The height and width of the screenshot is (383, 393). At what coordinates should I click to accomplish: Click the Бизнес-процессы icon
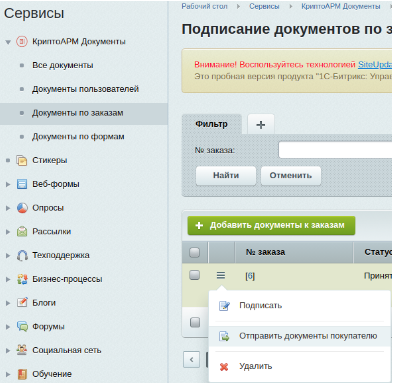tap(22, 279)
